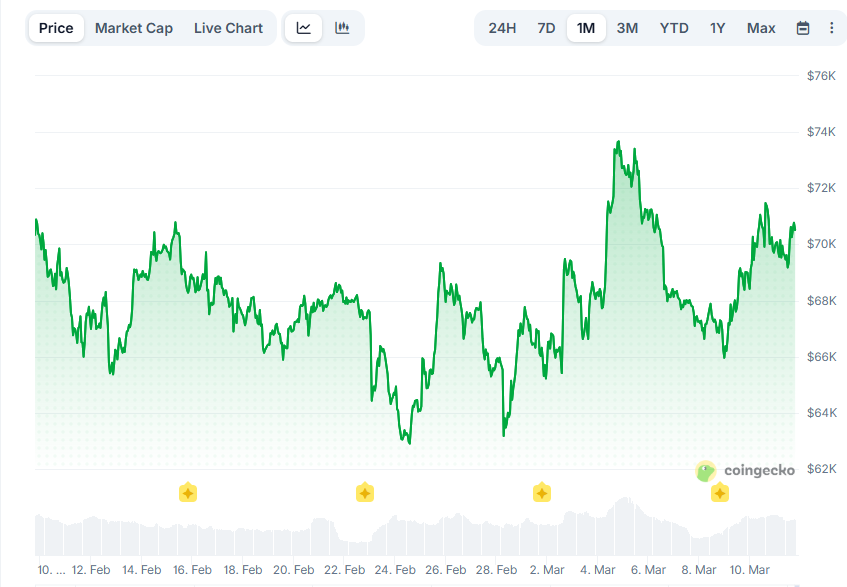Click the star marker near 8 Mar
The width and height of the screenshot is (847, 587).
(x=719, y=492)
